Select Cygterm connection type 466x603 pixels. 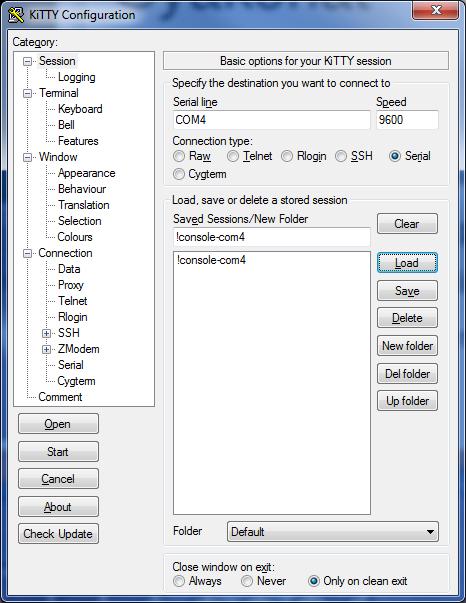(179, 174)
